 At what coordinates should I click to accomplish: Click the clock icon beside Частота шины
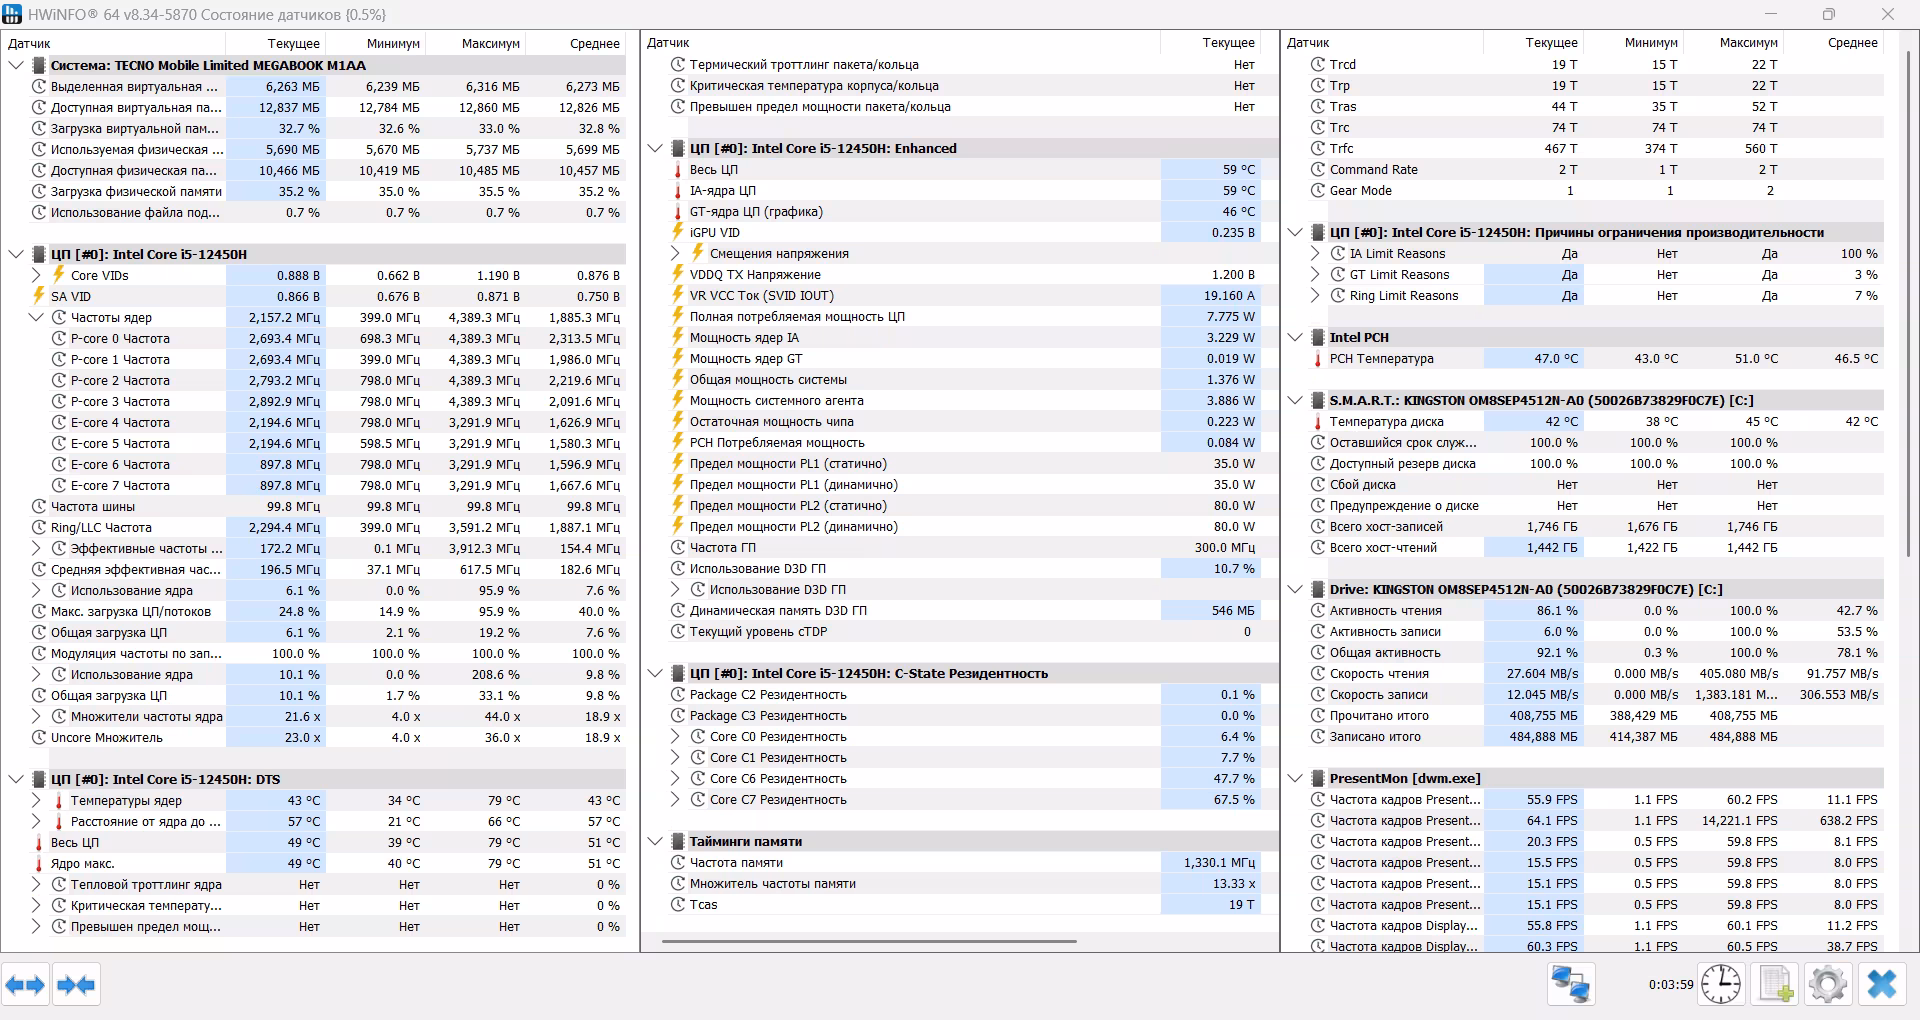[x=39, y=507]
